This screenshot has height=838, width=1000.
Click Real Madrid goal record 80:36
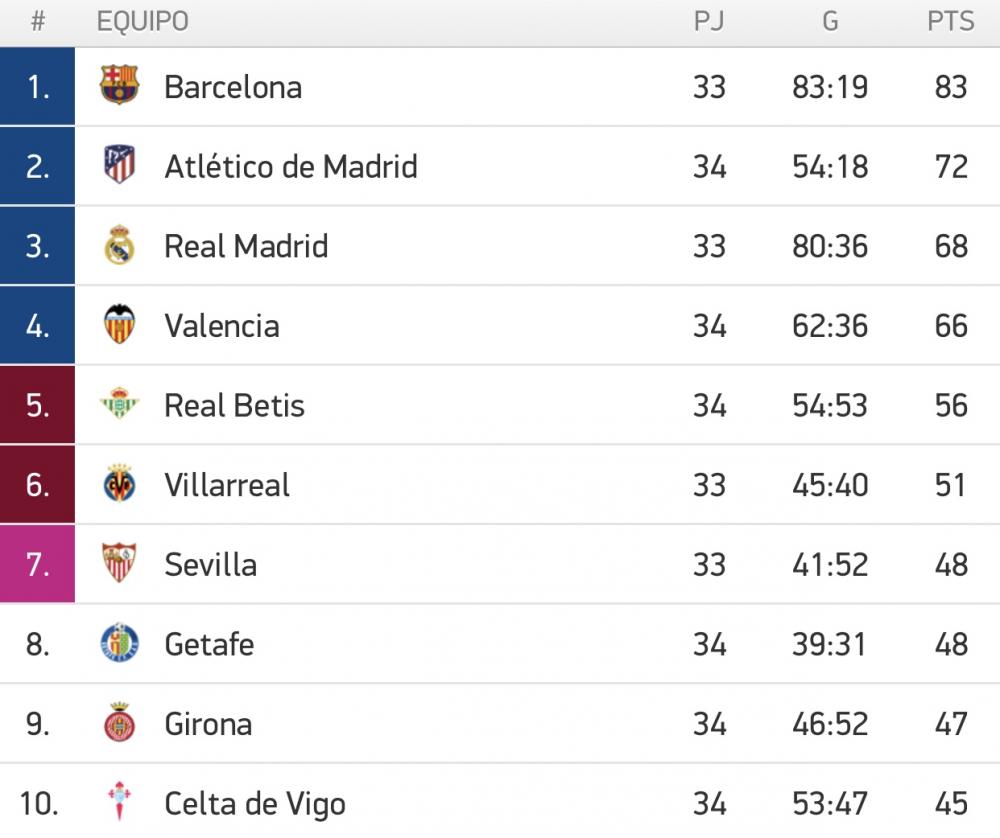tap(830, 246)
